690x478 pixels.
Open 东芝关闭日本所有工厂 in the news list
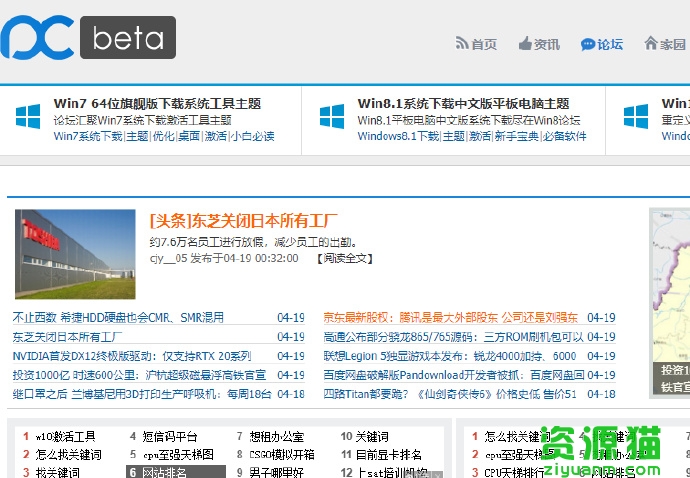coord(67,337)
